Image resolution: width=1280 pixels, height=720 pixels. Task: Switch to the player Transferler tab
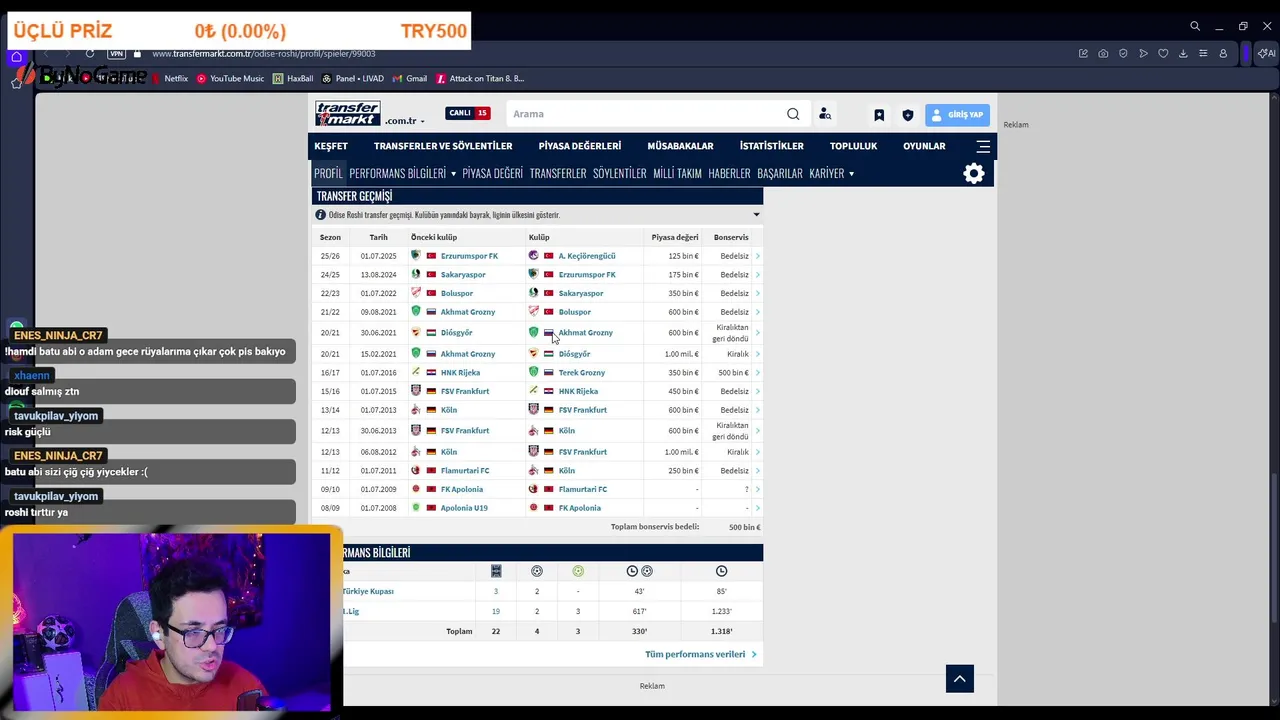point(558,174)
